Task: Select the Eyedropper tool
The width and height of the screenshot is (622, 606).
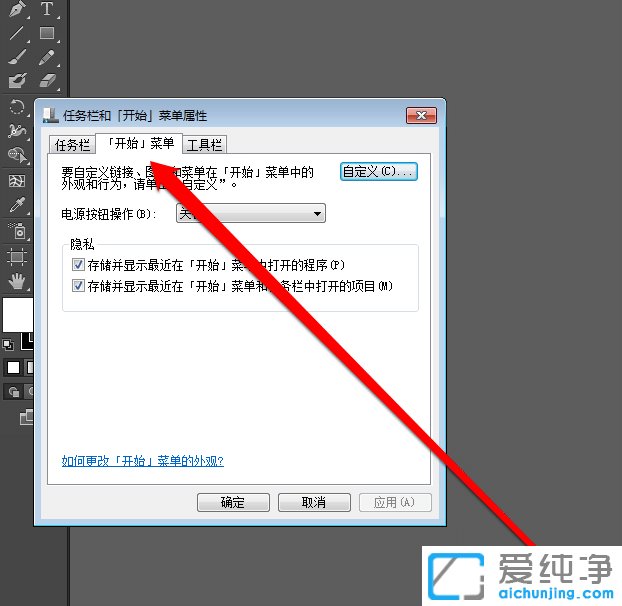Action: click(17, 205)
